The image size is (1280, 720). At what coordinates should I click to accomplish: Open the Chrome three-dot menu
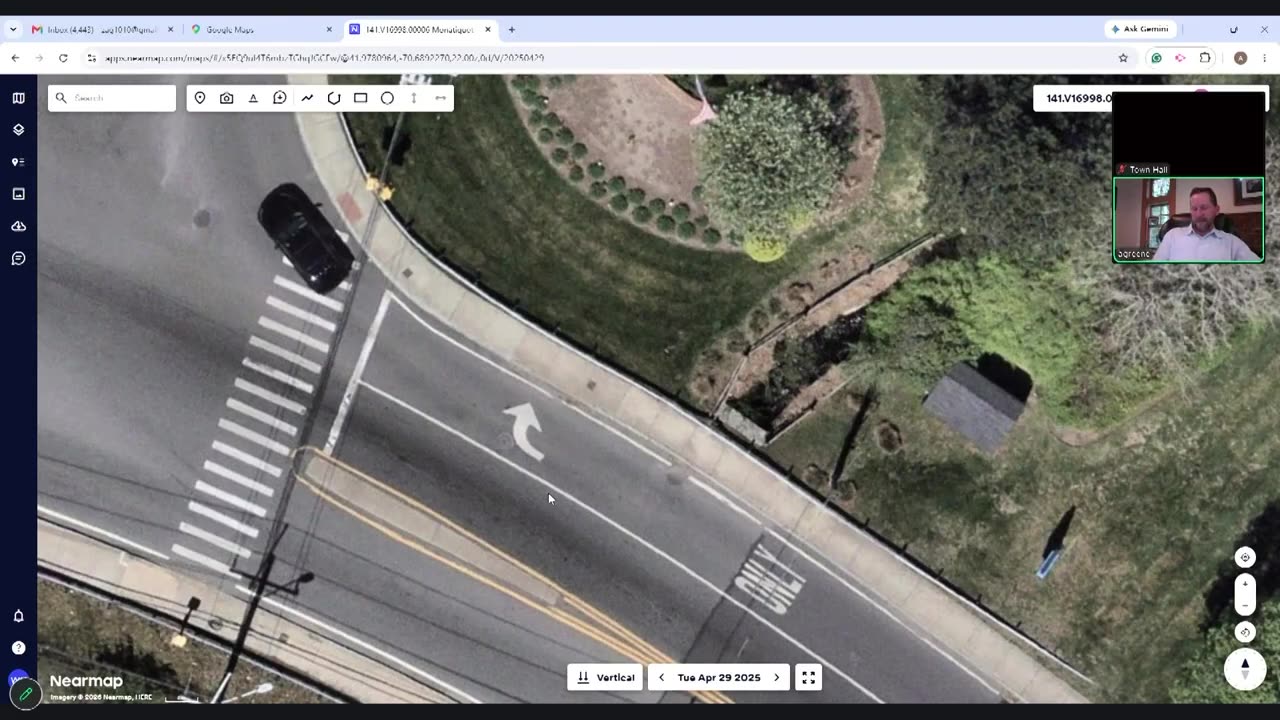point(1264,58)
